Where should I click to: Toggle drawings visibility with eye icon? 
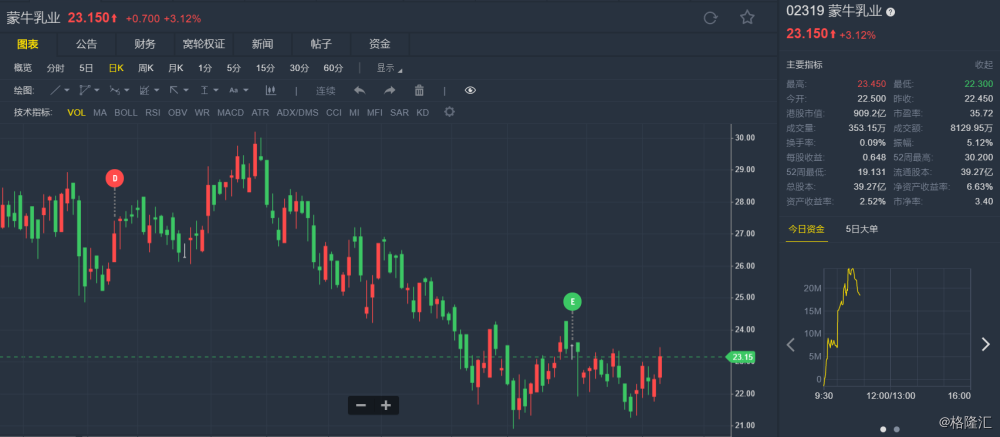470,91
